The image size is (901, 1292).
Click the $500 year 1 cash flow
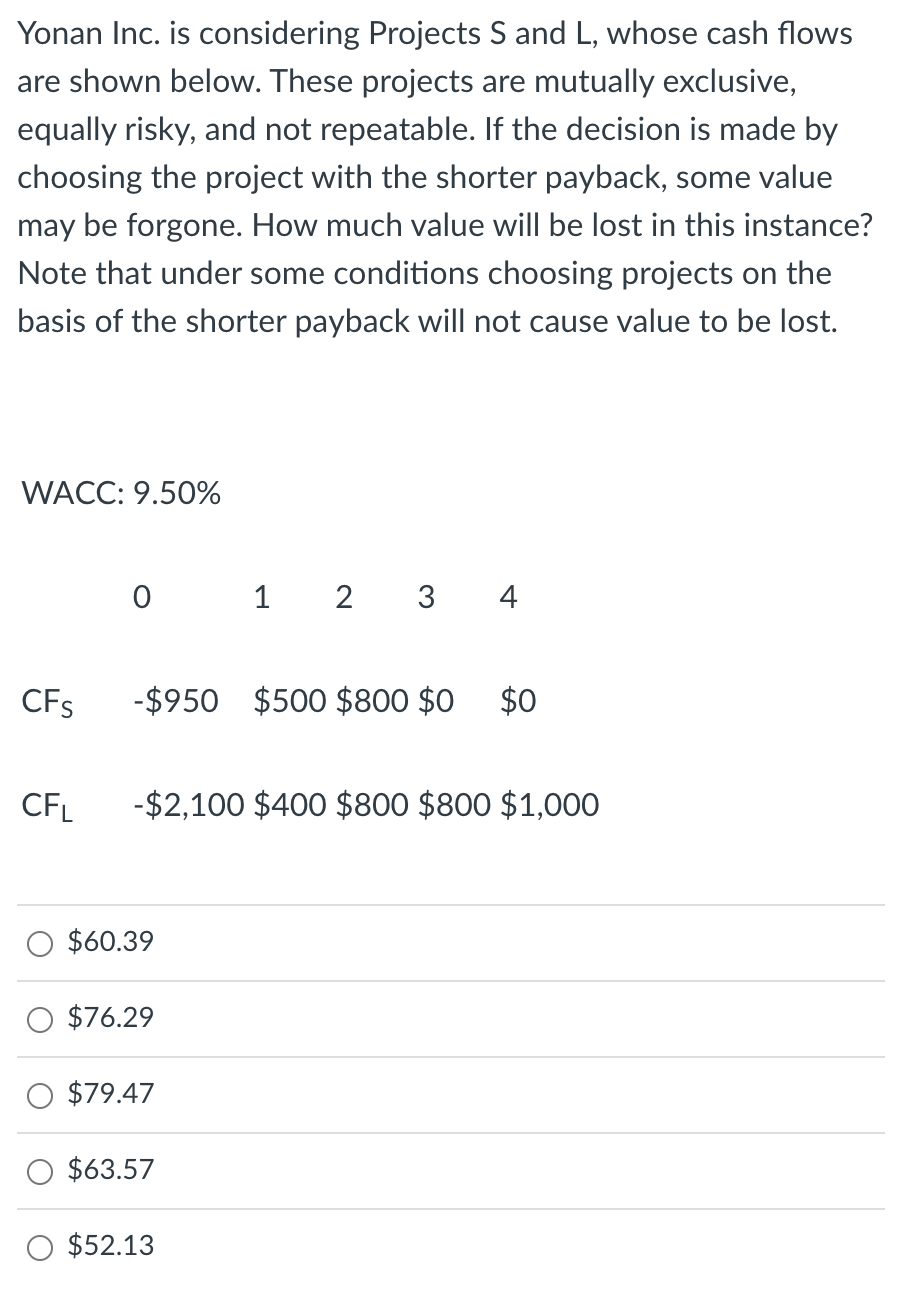click(292, 702)
